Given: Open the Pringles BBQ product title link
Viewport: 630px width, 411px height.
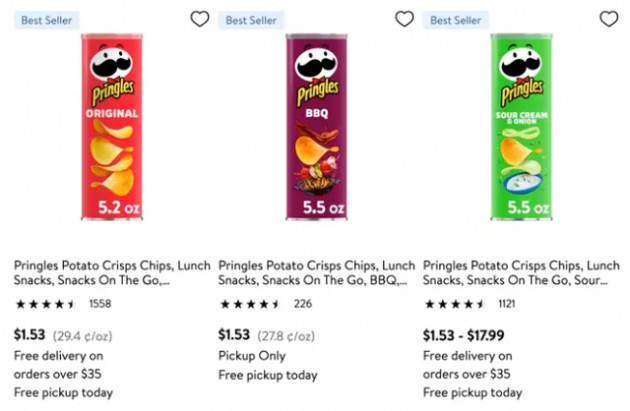Looking at the screenshot, I should tap(317, 273).
